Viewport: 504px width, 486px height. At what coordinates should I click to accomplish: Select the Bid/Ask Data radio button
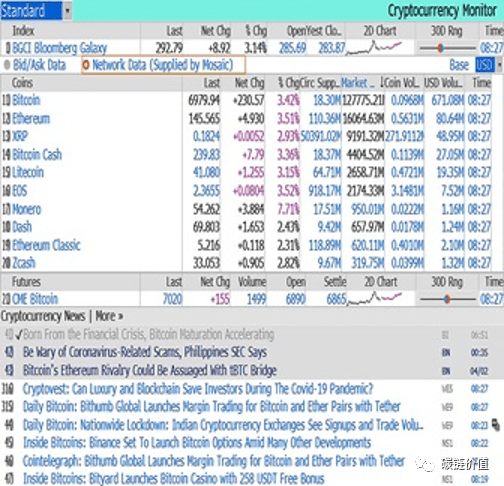[7, 65]
